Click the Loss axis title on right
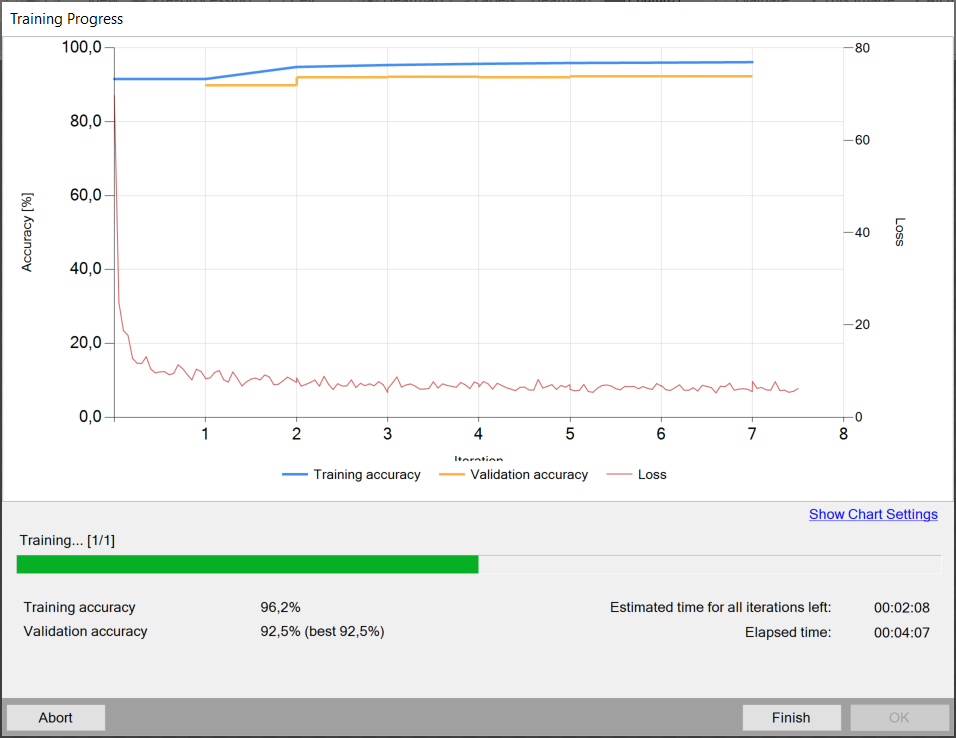Image resolution: width=956 pixels, height=738 pixels. [x=898, y=232]
